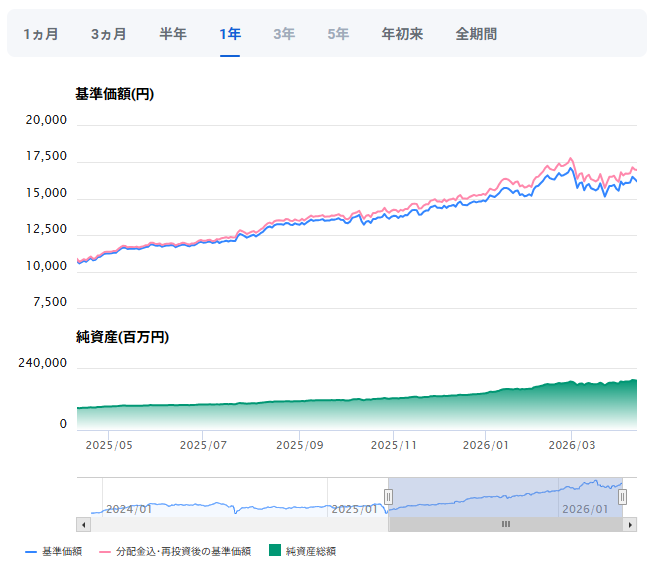Toggle the 基準価額 series legend label
The image size is (664, 569).
62,551
